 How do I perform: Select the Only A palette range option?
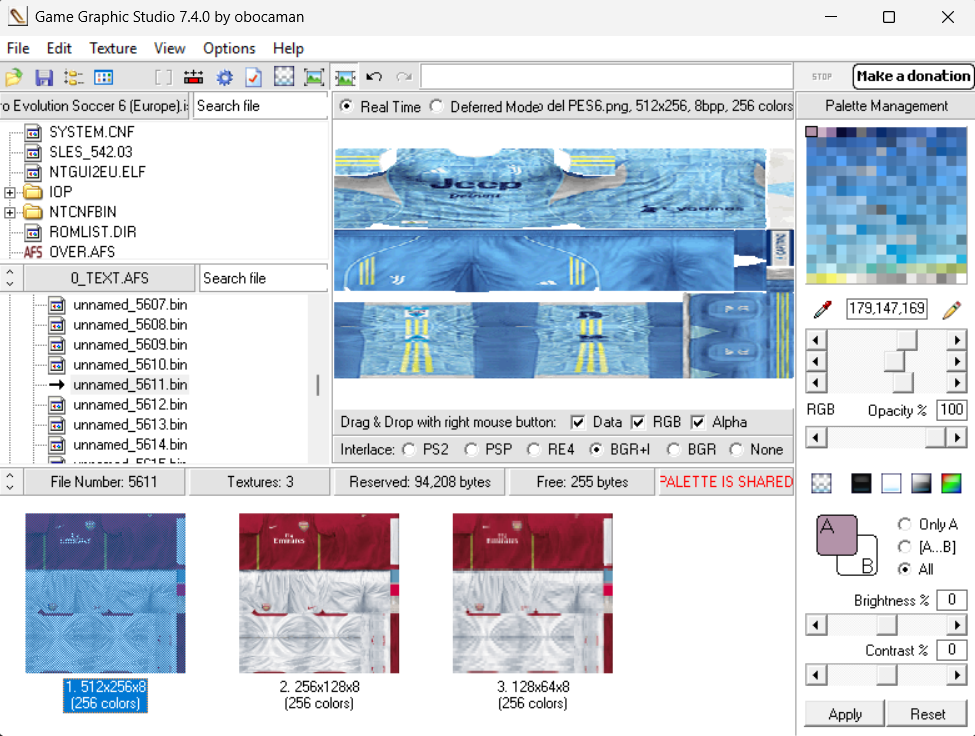click(905, 525)
